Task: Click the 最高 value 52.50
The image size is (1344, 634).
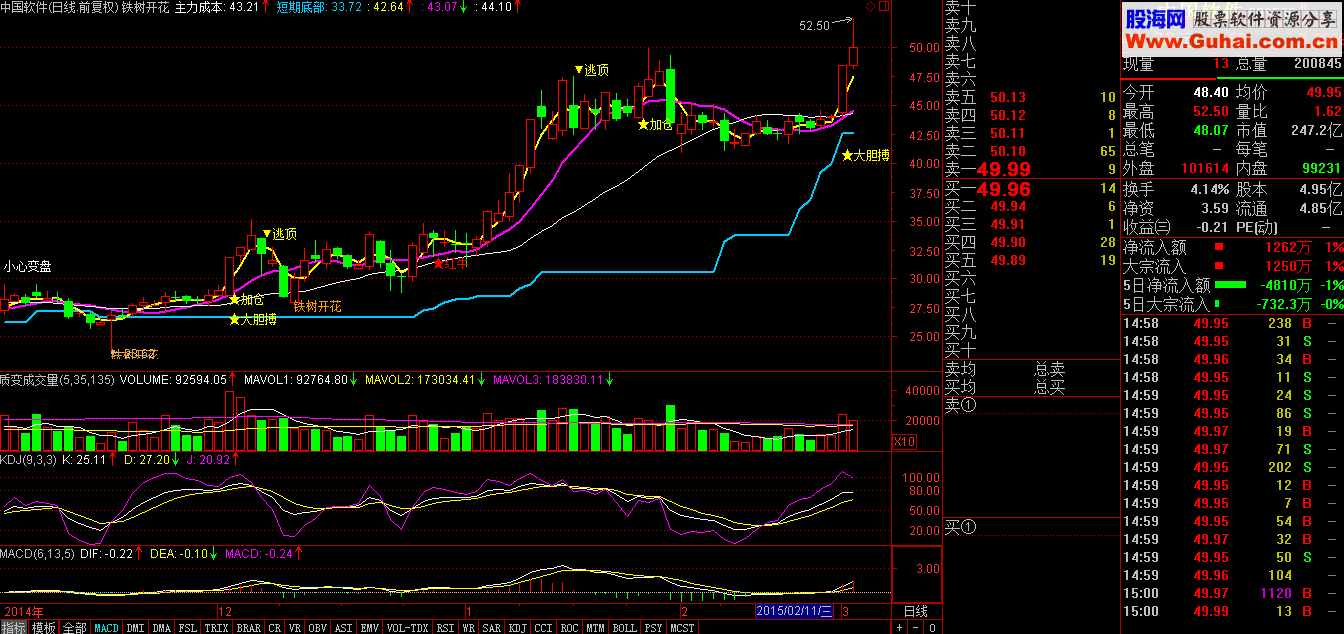Action: click(1209, 111)
